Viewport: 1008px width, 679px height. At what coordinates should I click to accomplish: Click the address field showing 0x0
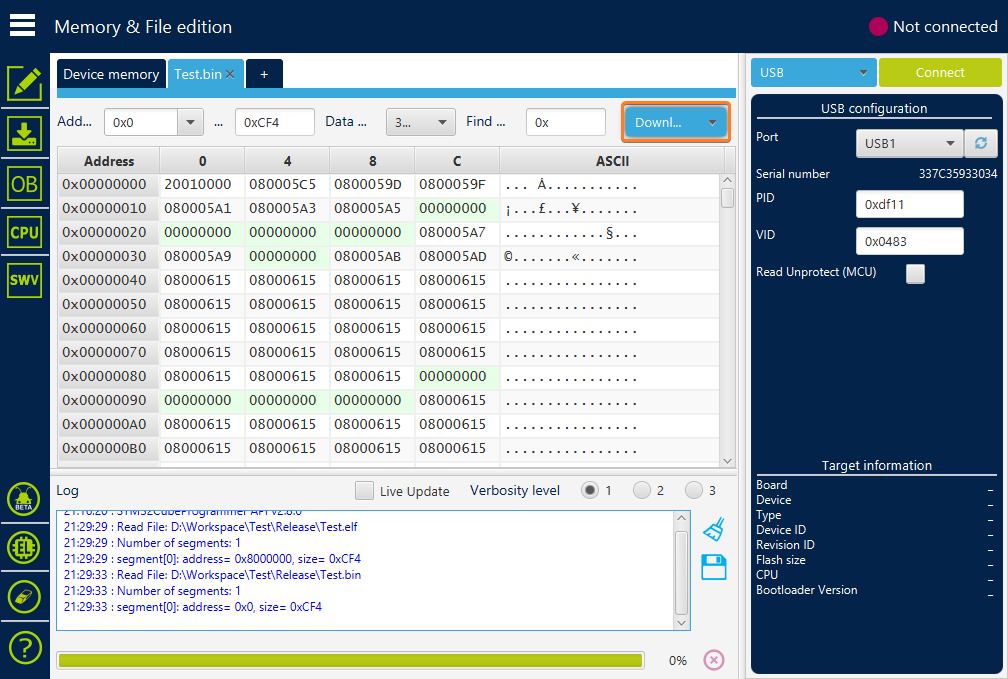click(x=141, y=122)
